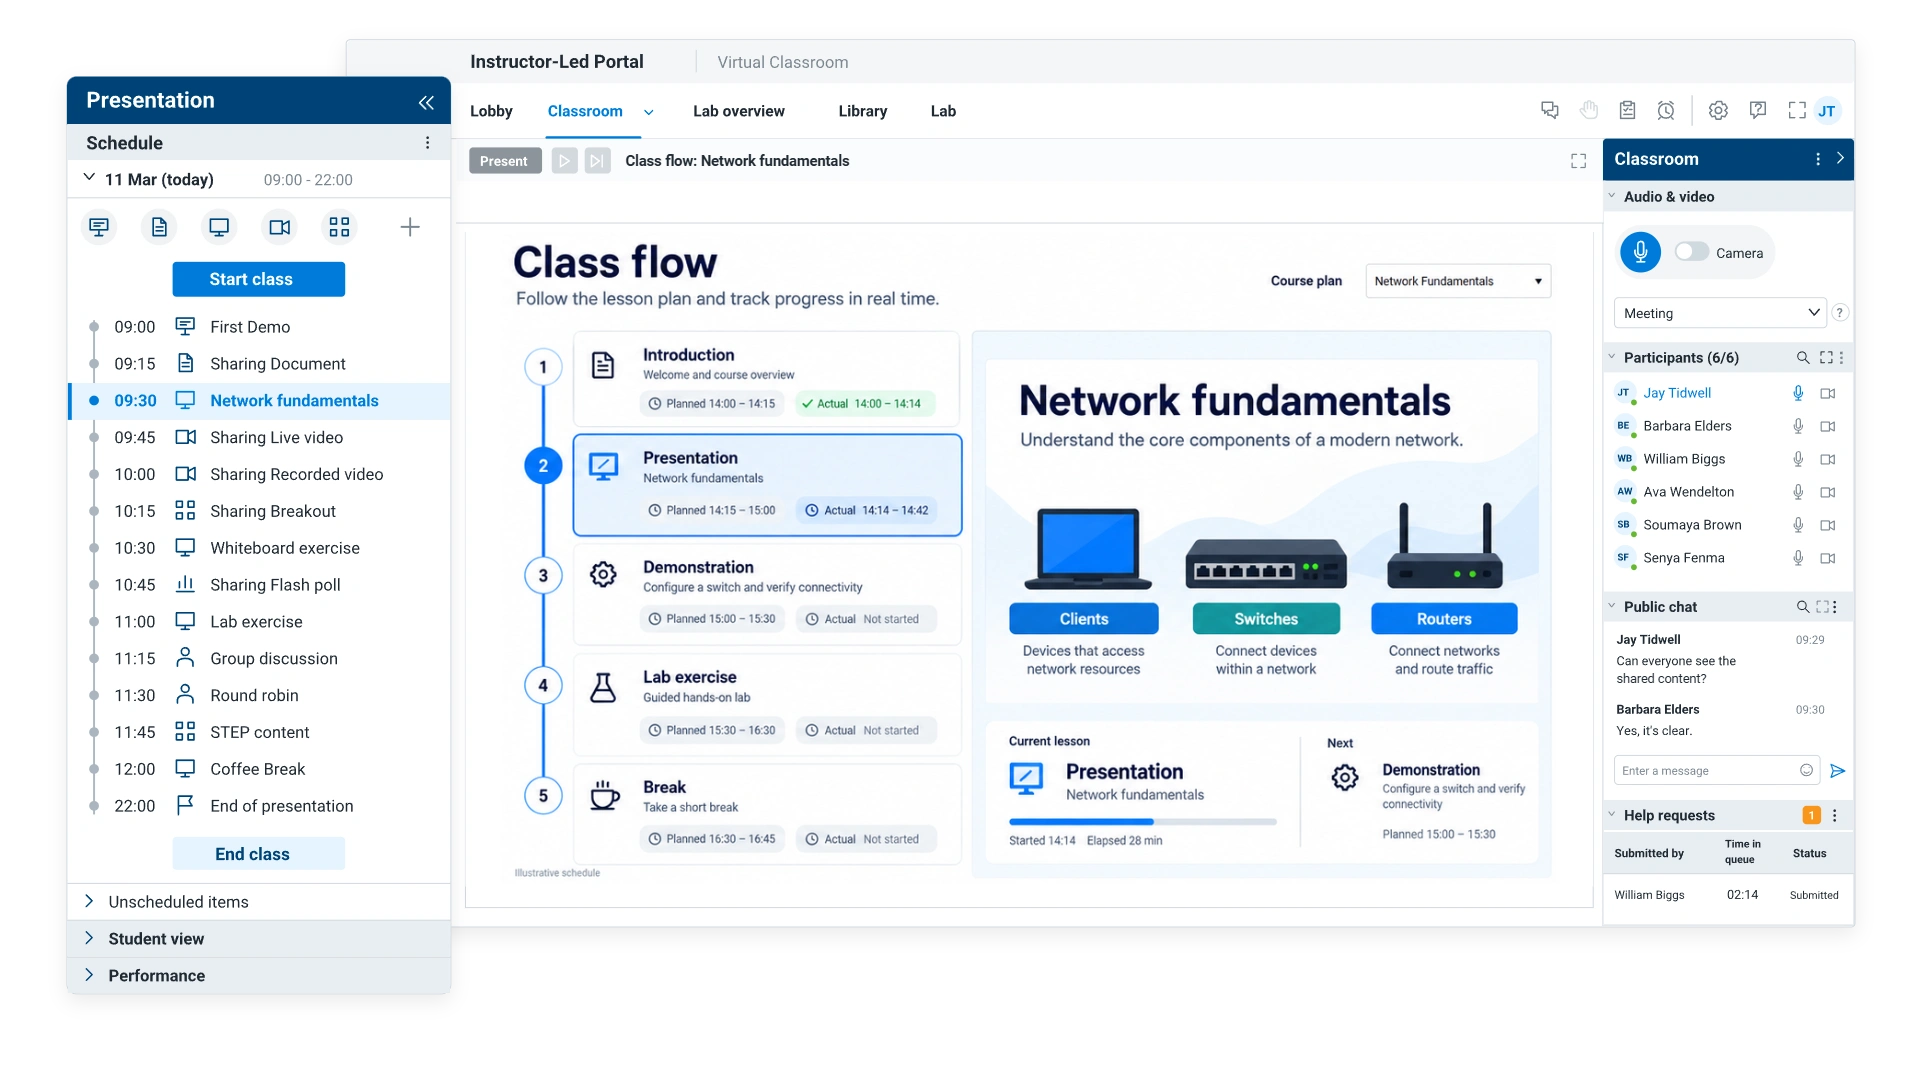Click the current lesson progress bar
Image resolution: width=1920 pixels, height=1080 pixels.
(1143, 822)
